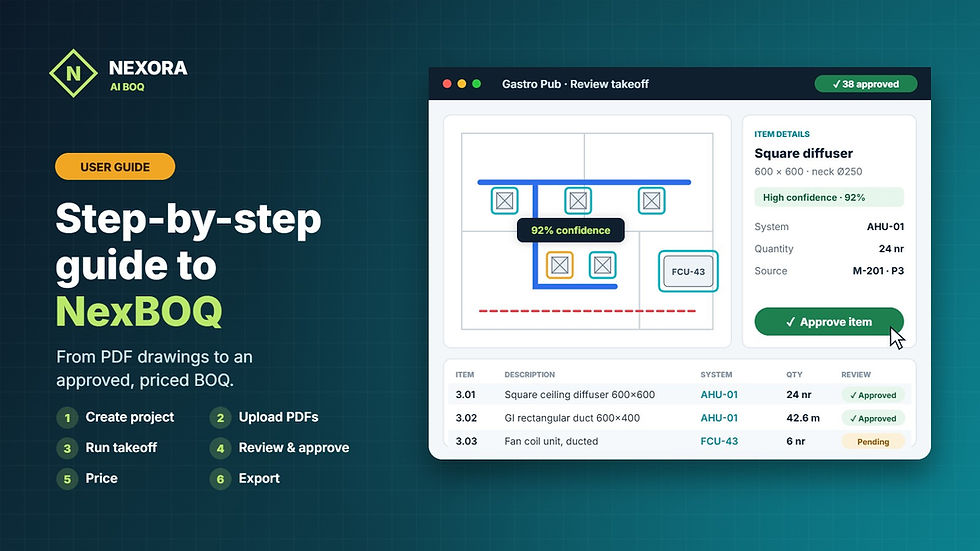Image resolution: width=980 pixels, height=551 pixels.
Task: Click Approved badge for item 3.02
Action: click(x=873, y=418)
